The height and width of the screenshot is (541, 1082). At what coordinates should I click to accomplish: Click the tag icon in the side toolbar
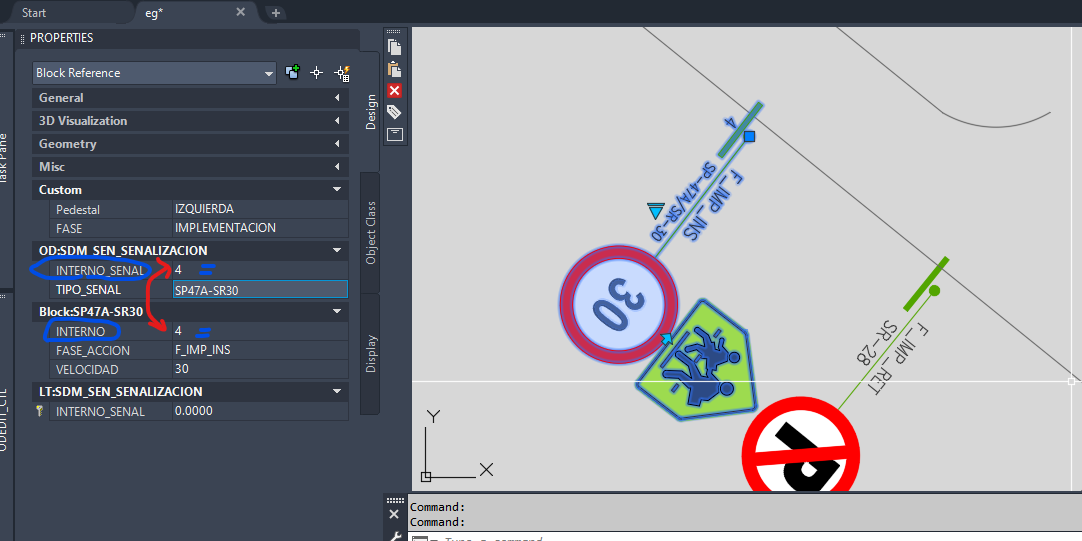tap(395, 112)
